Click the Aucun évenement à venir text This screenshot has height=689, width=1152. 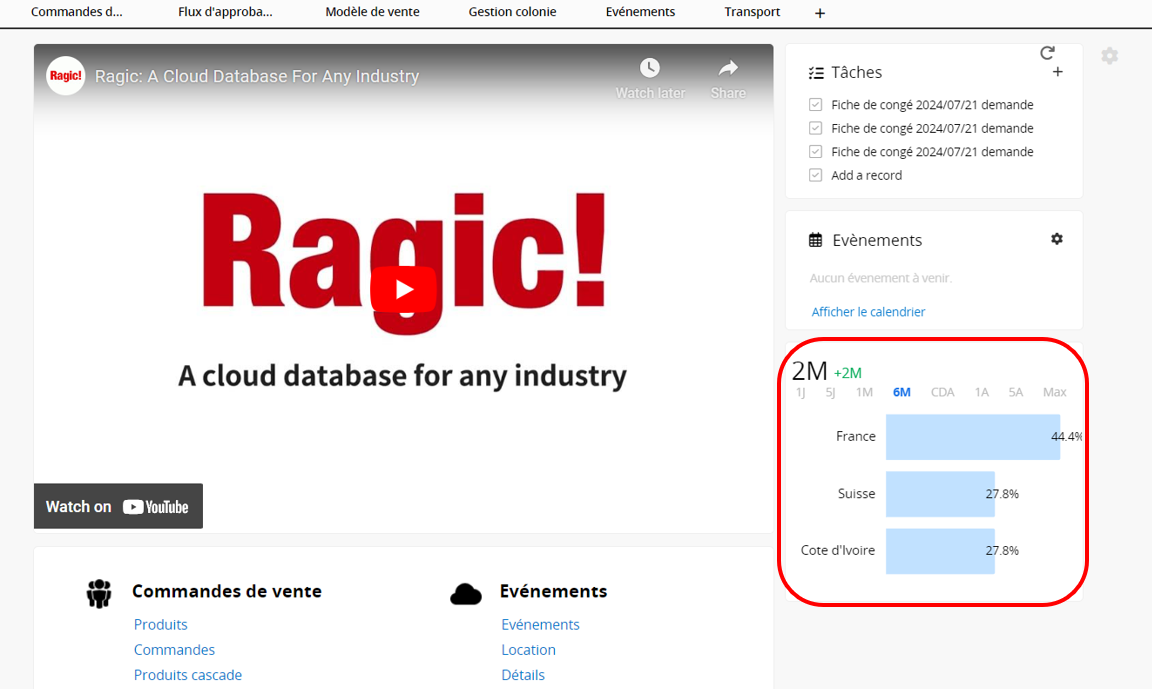point(881,278)
